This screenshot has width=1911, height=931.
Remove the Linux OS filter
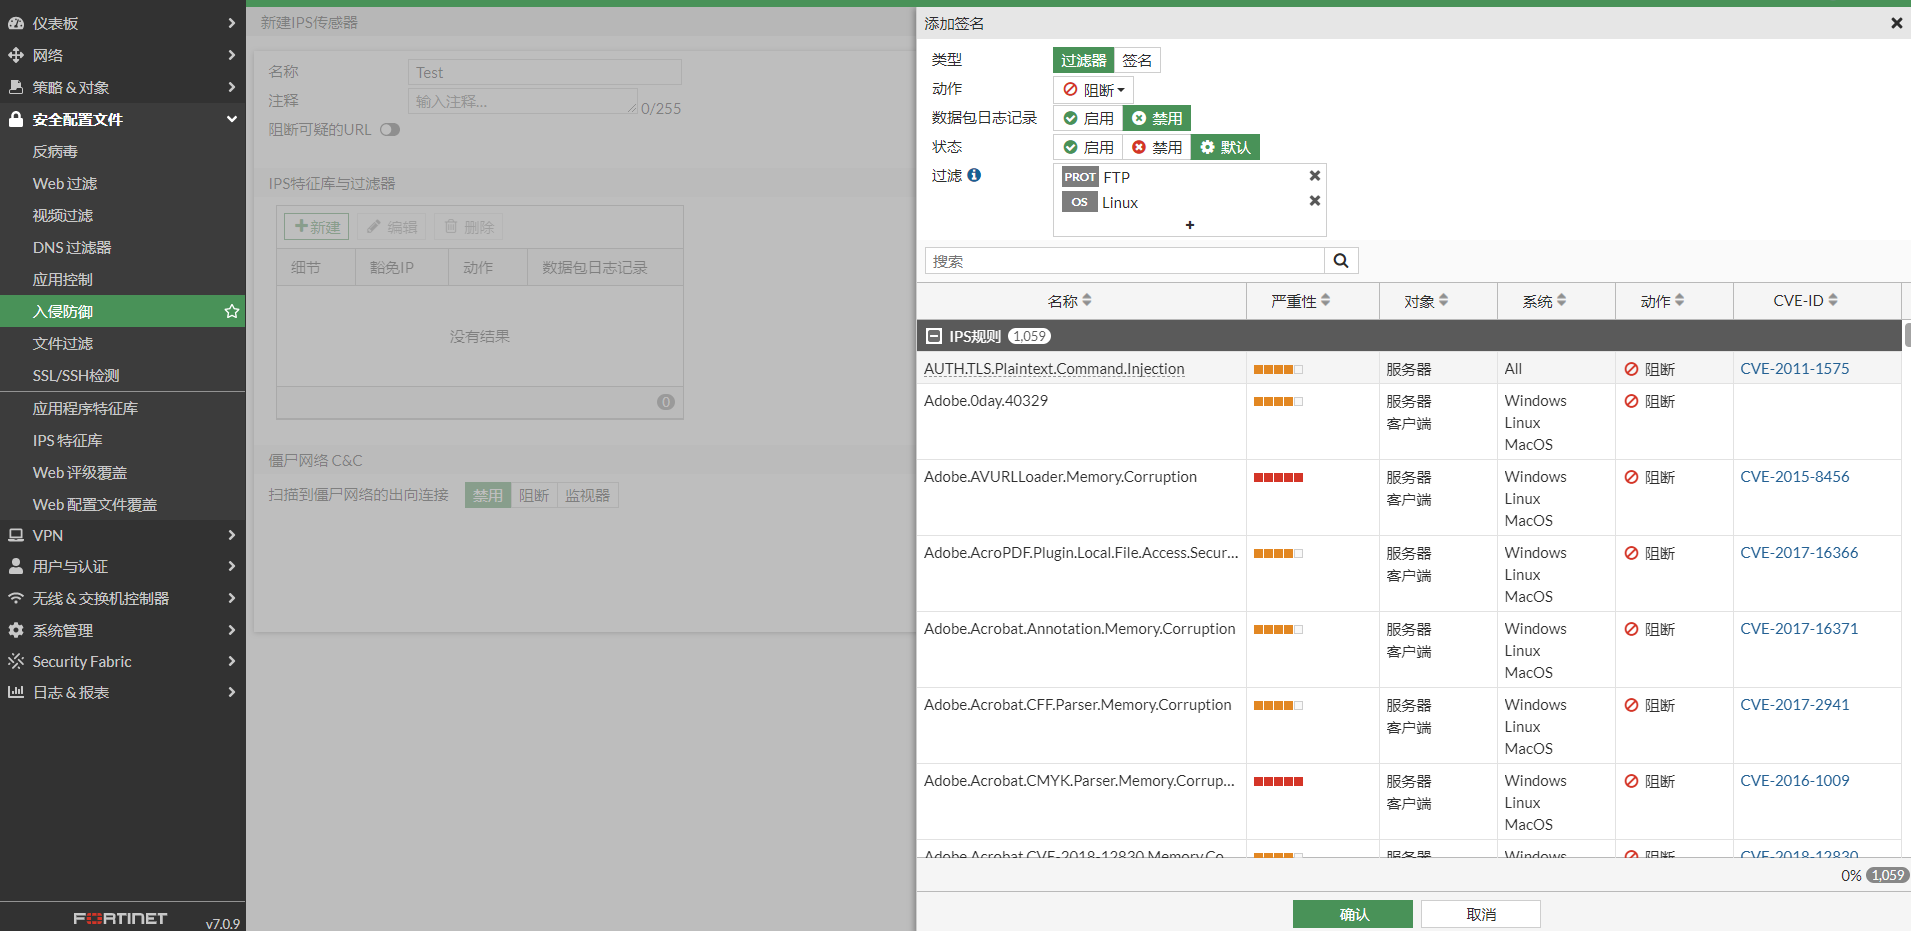(x=1315, y=201)
